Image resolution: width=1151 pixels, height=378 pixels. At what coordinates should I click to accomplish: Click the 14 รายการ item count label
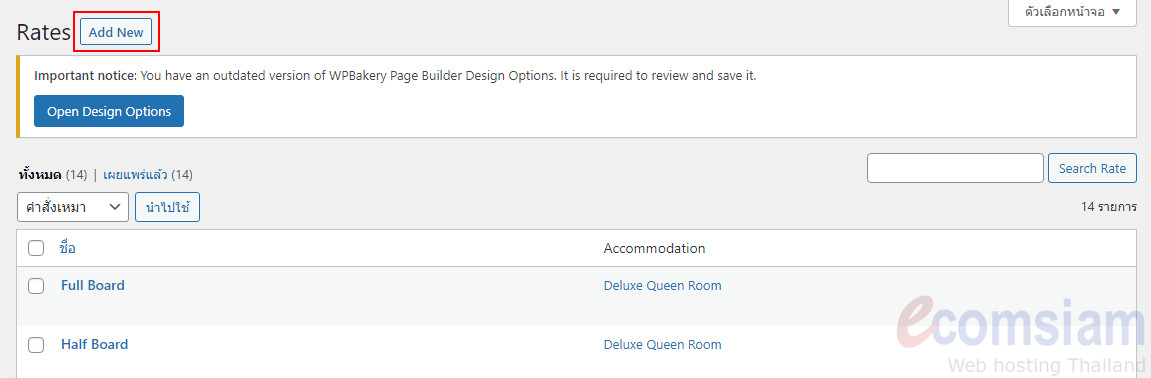(1108, 207)
